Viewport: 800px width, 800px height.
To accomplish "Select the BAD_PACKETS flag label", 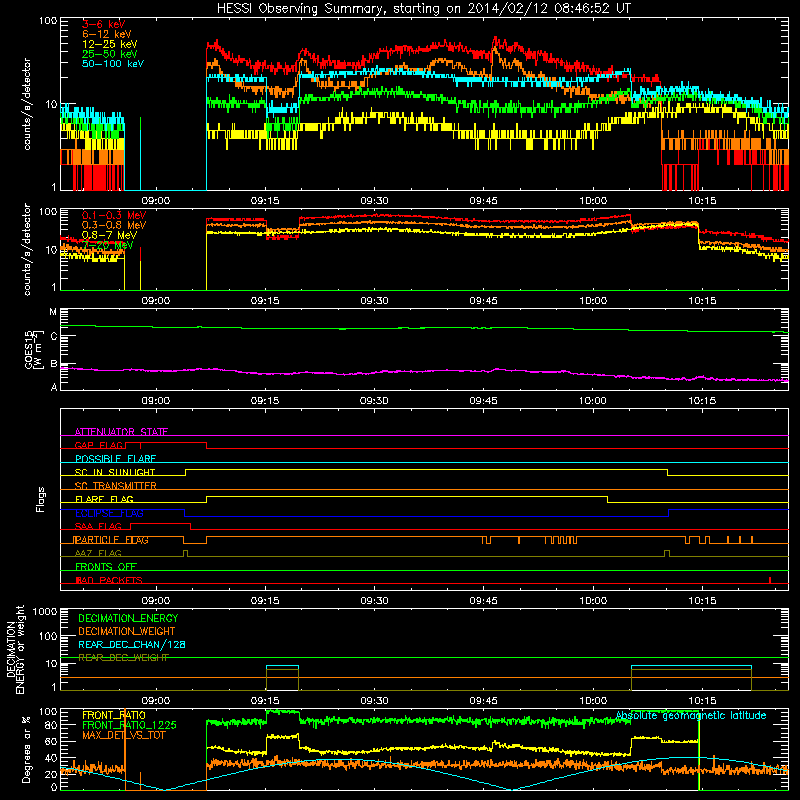I will 109,580.
